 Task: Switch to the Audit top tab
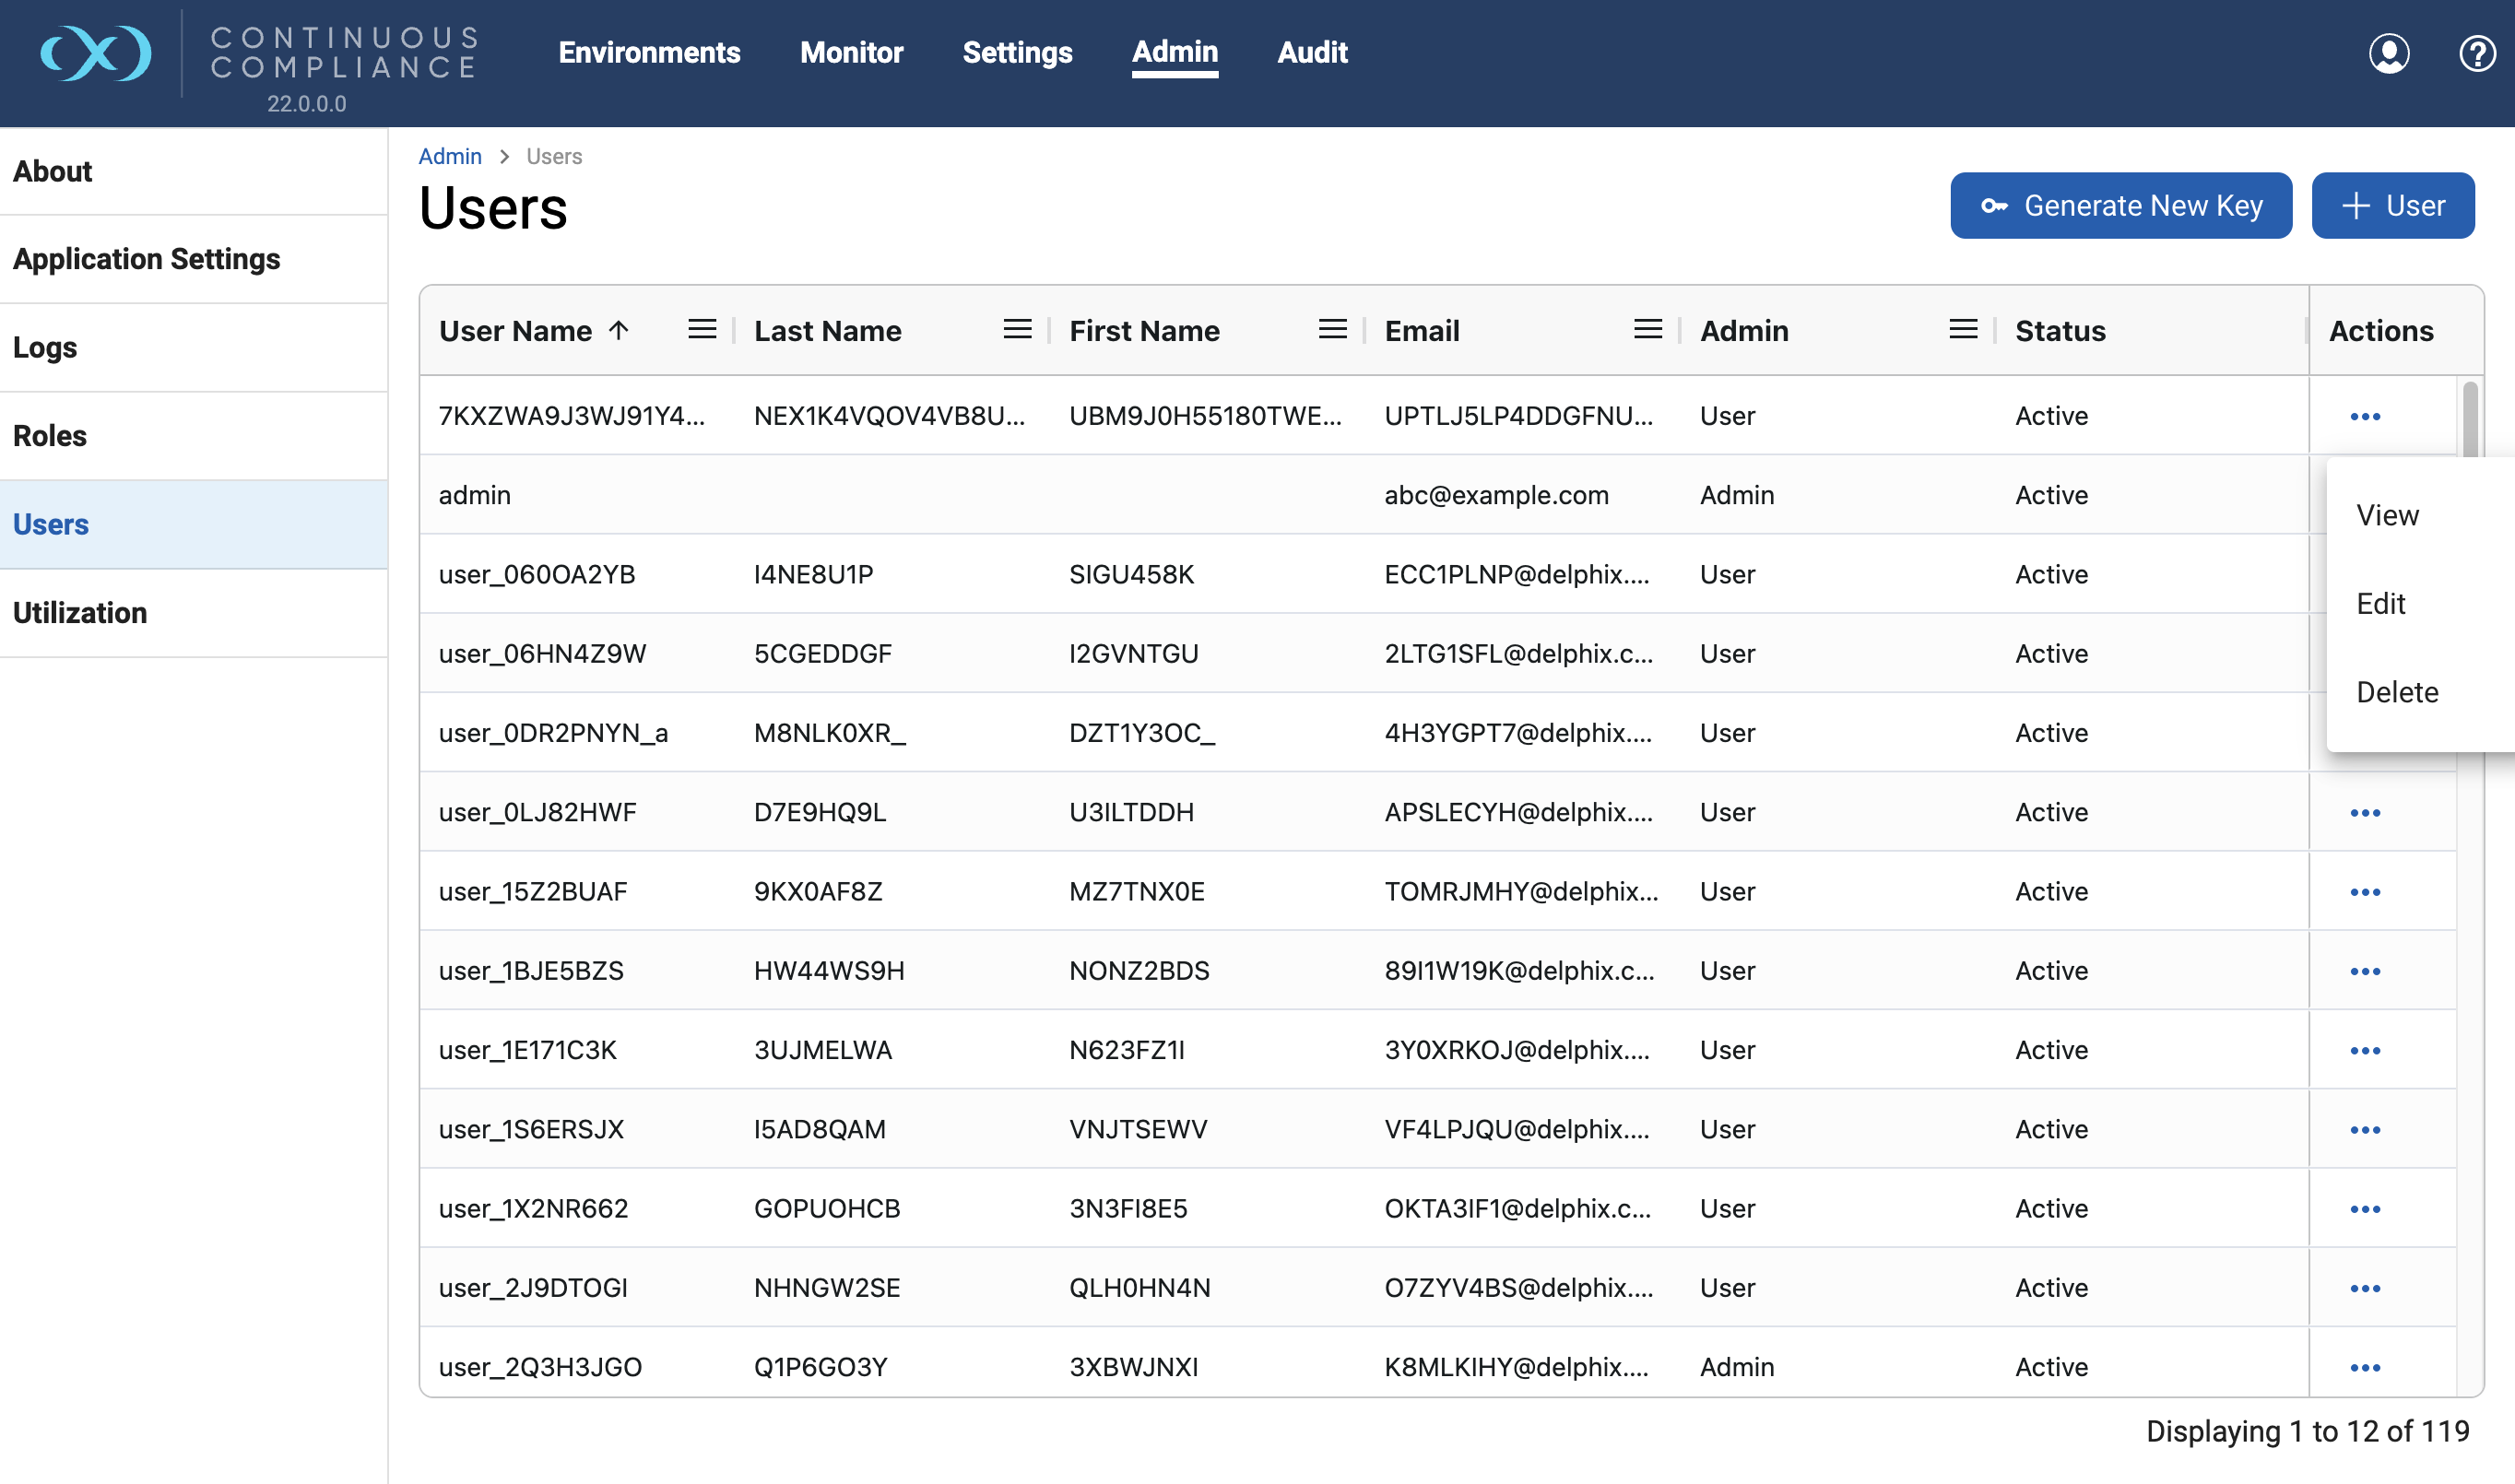coord(1311,52)
